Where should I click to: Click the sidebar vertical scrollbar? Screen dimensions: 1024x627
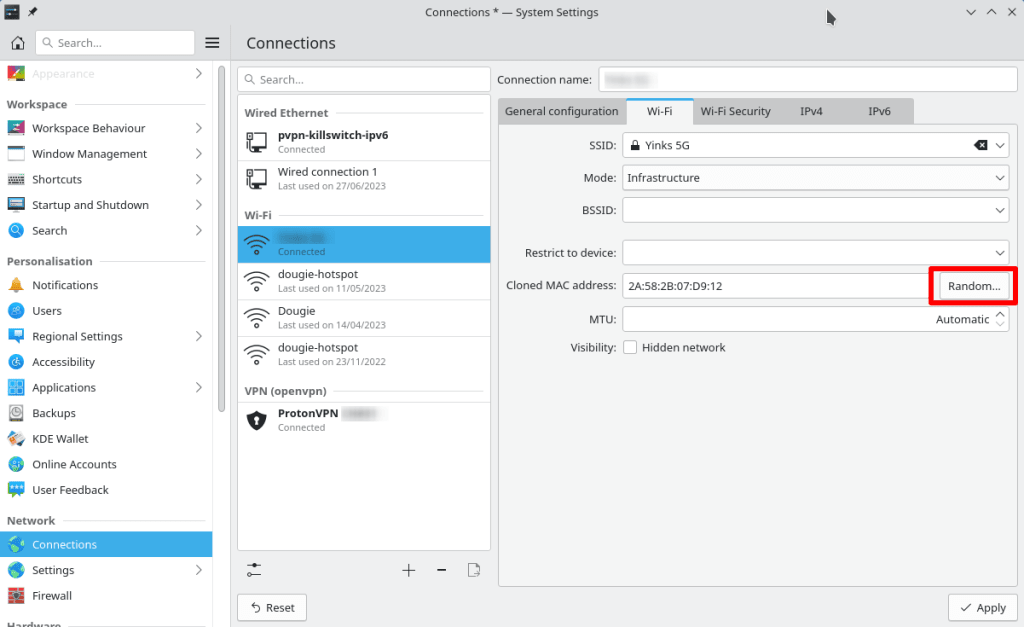(221, 238)
